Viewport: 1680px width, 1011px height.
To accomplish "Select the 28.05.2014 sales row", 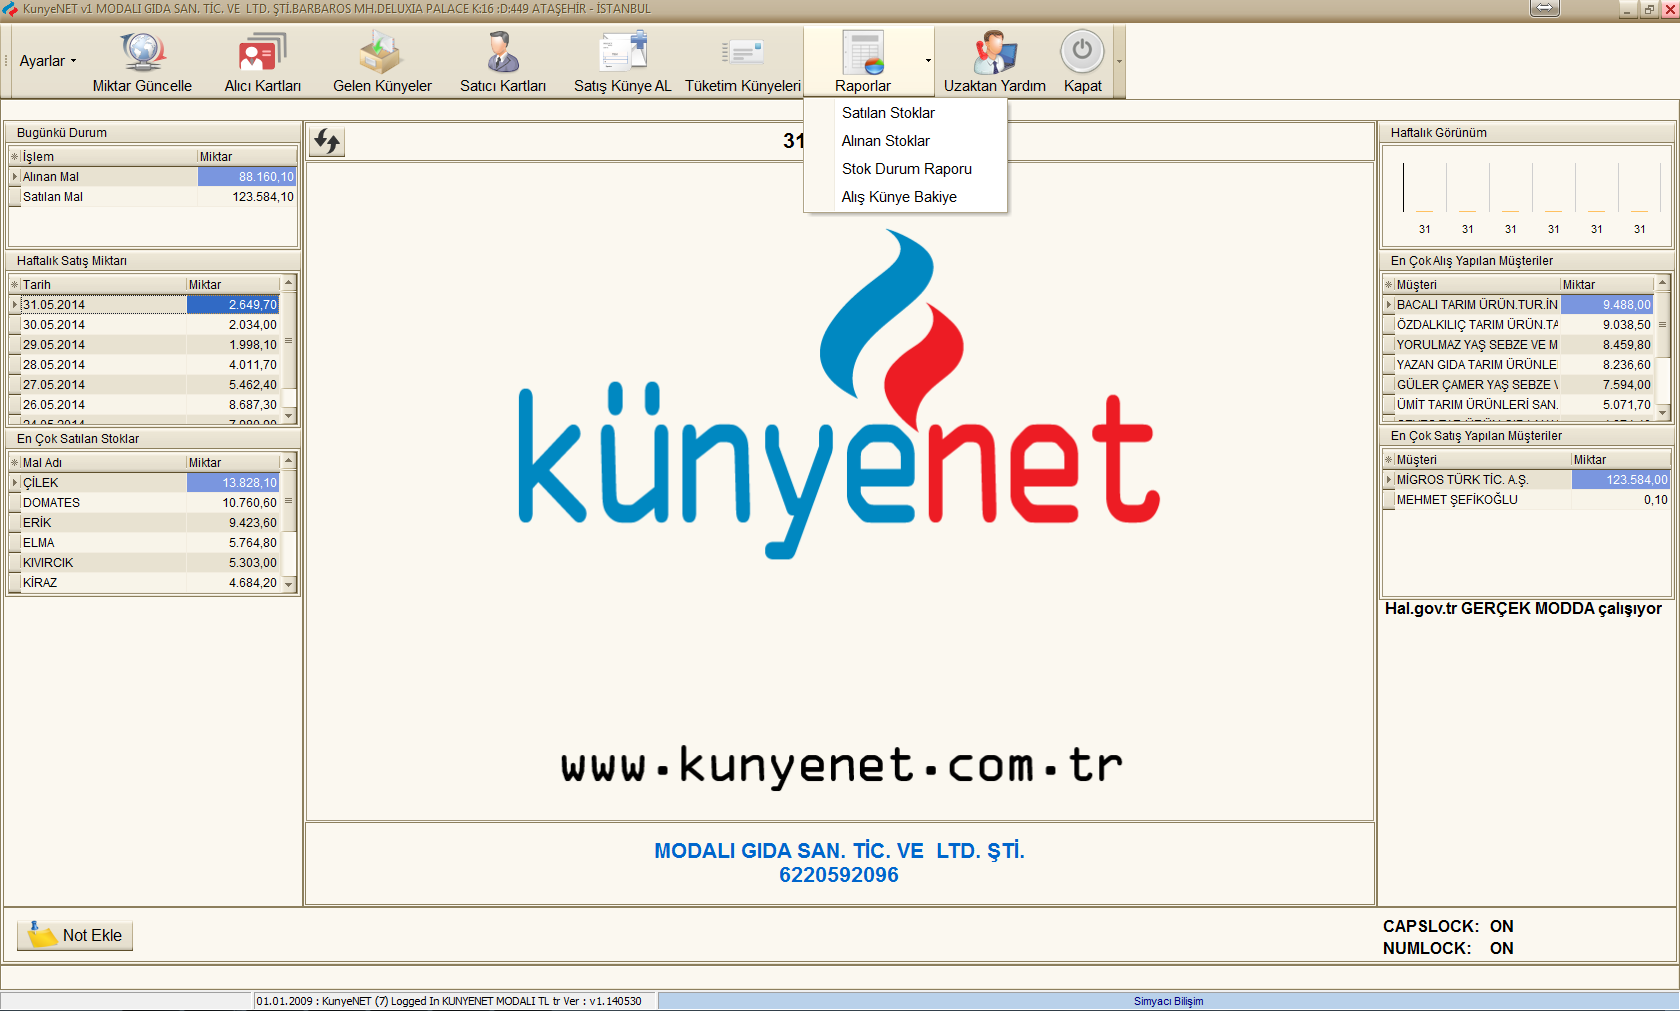I will coord(145,365).
